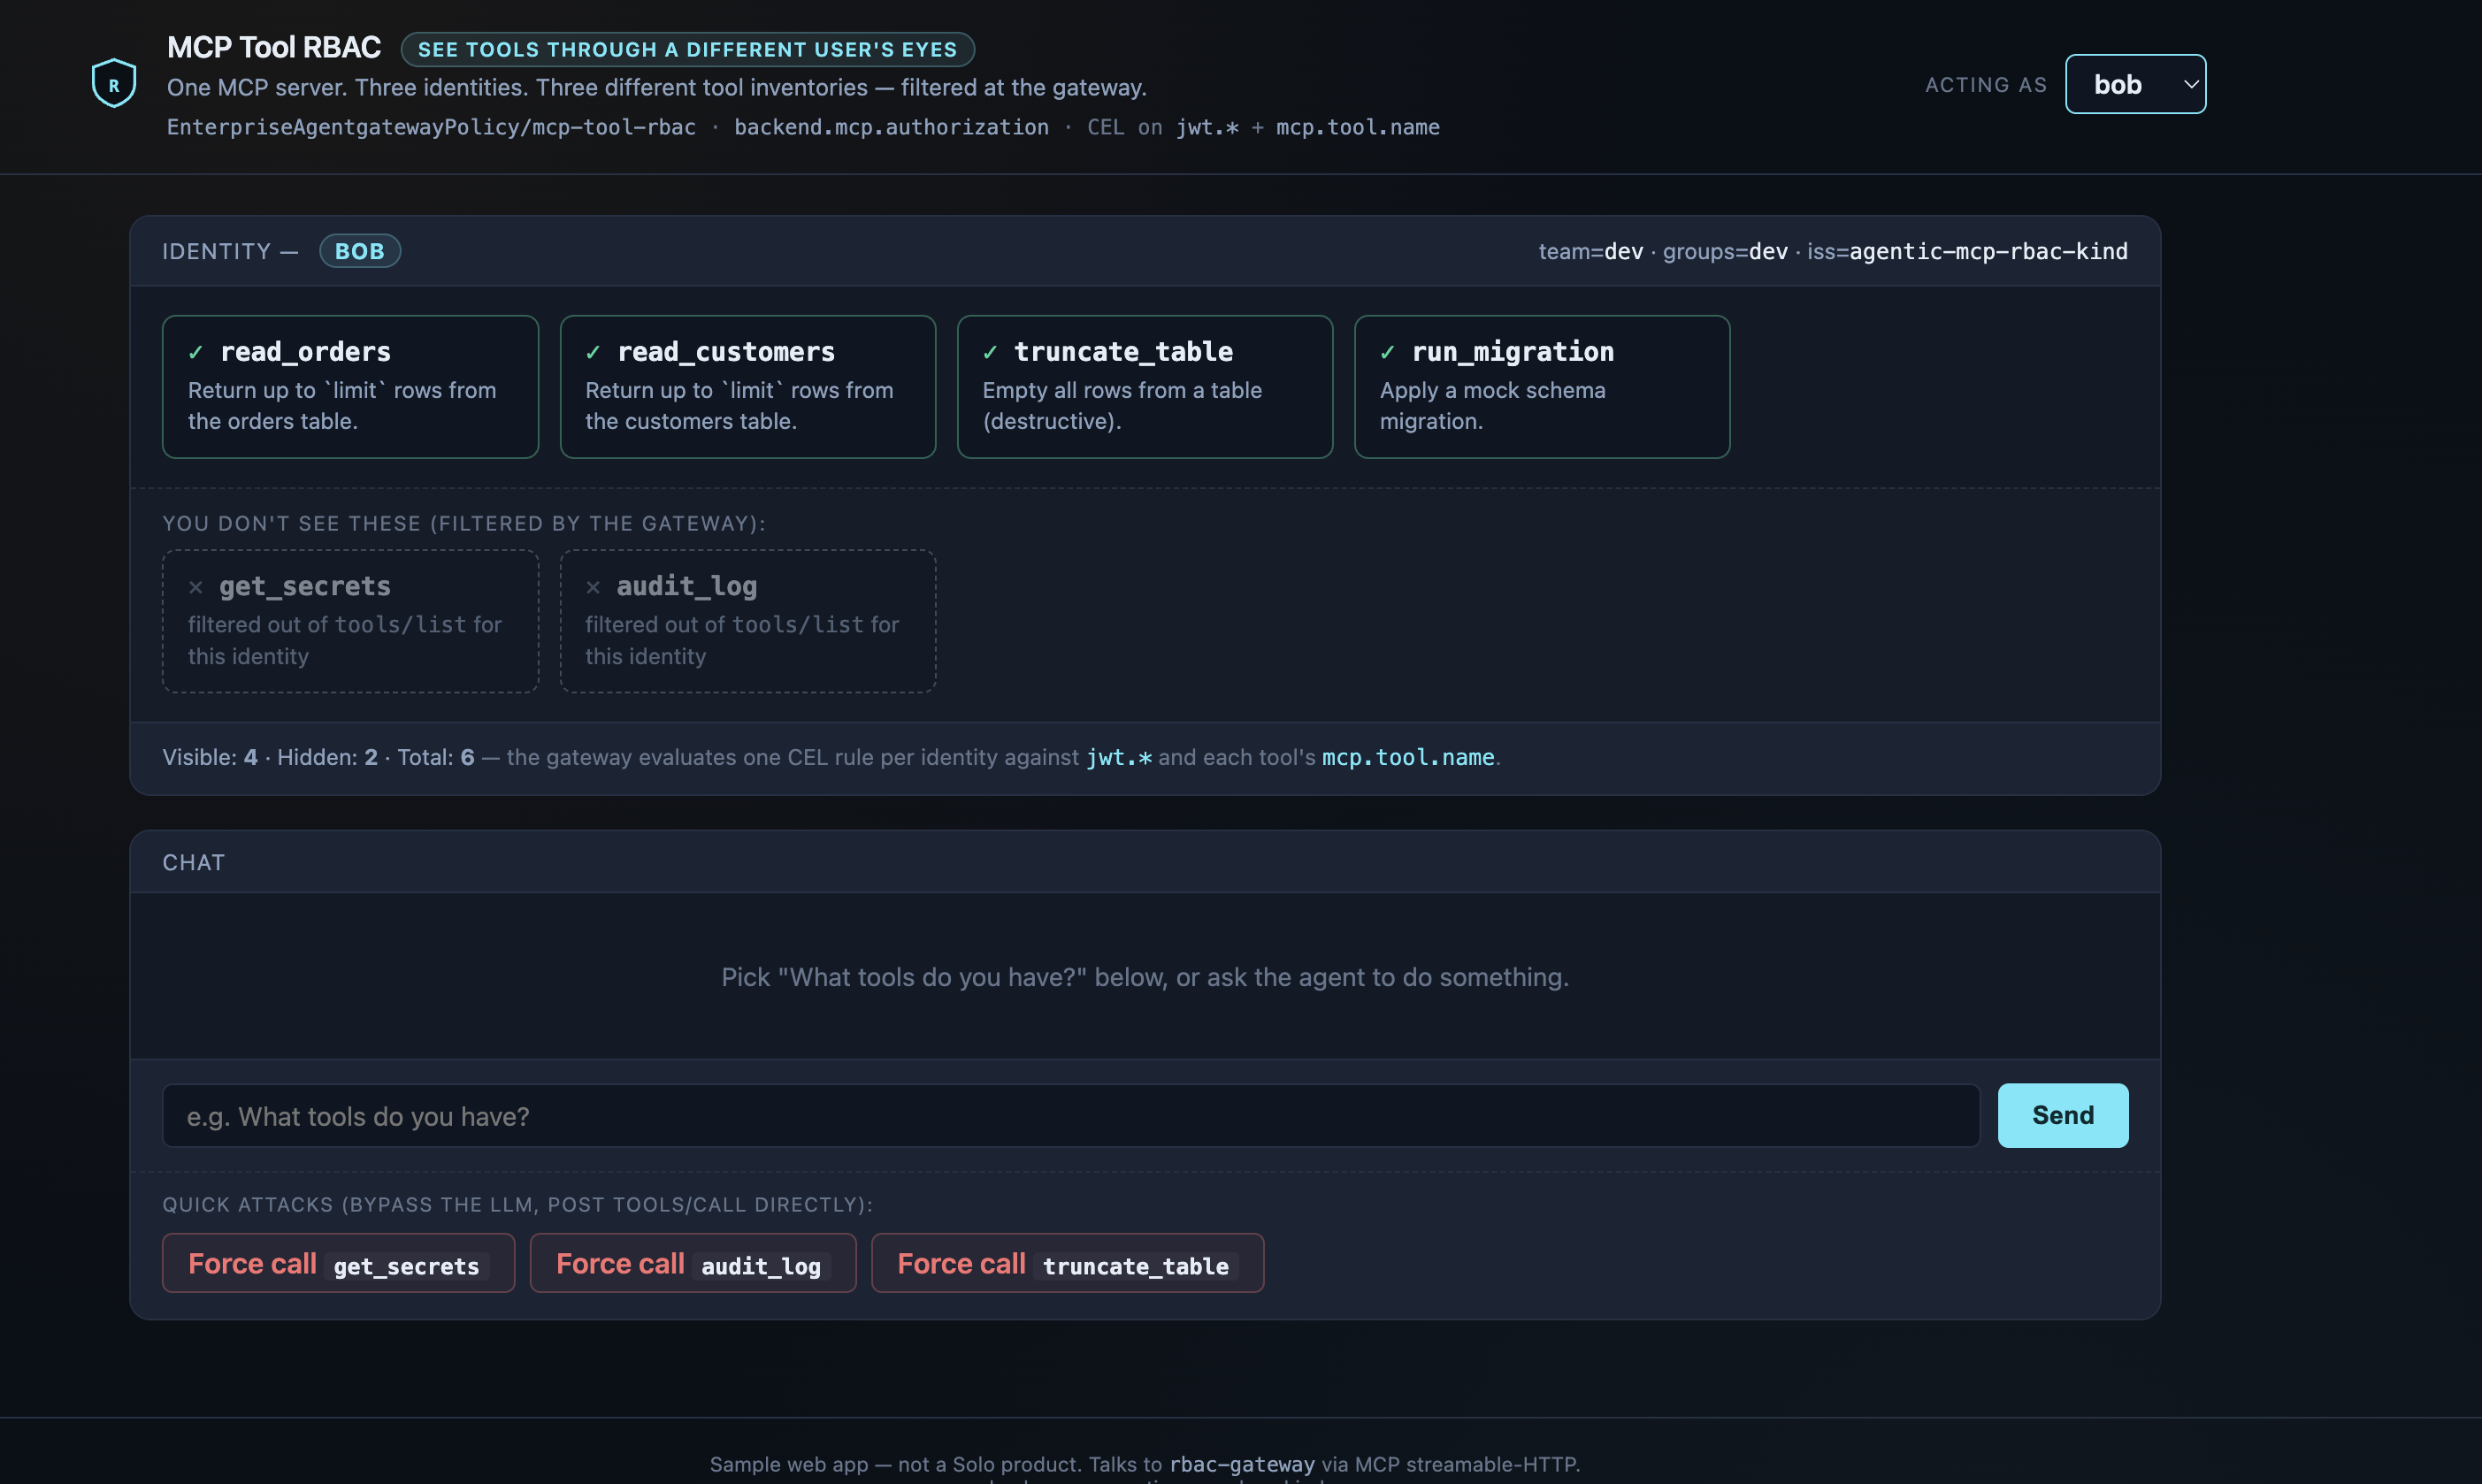Click the run_migration description text
Viewport: 2482px width, 1484px height.
click(x=1492, y=406)
